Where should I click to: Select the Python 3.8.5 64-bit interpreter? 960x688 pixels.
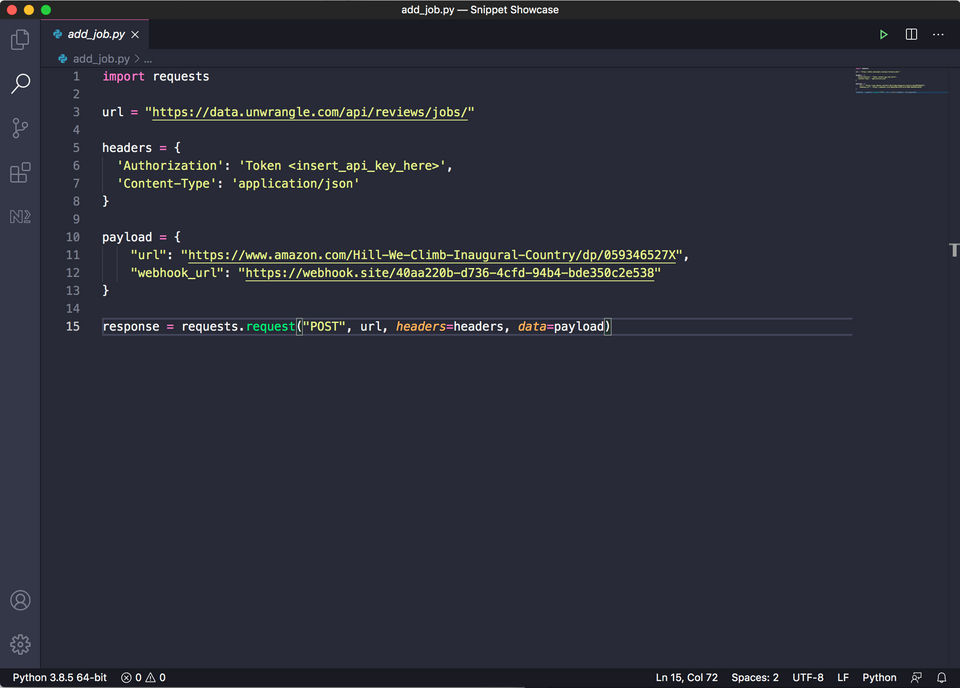pyautogui.click(x=59, y=677)
